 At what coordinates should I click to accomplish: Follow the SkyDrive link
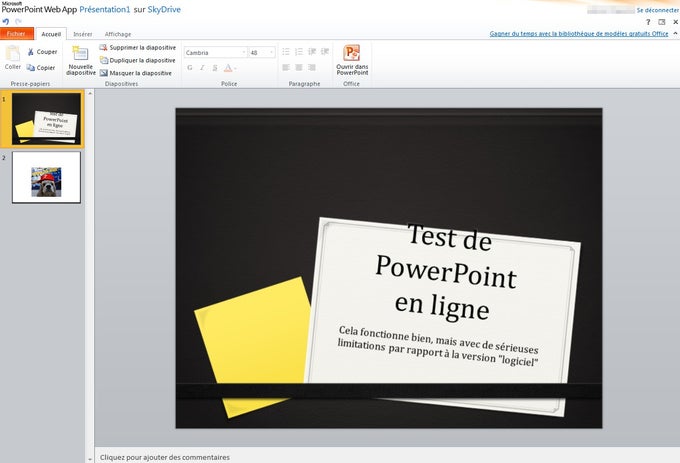164,10
